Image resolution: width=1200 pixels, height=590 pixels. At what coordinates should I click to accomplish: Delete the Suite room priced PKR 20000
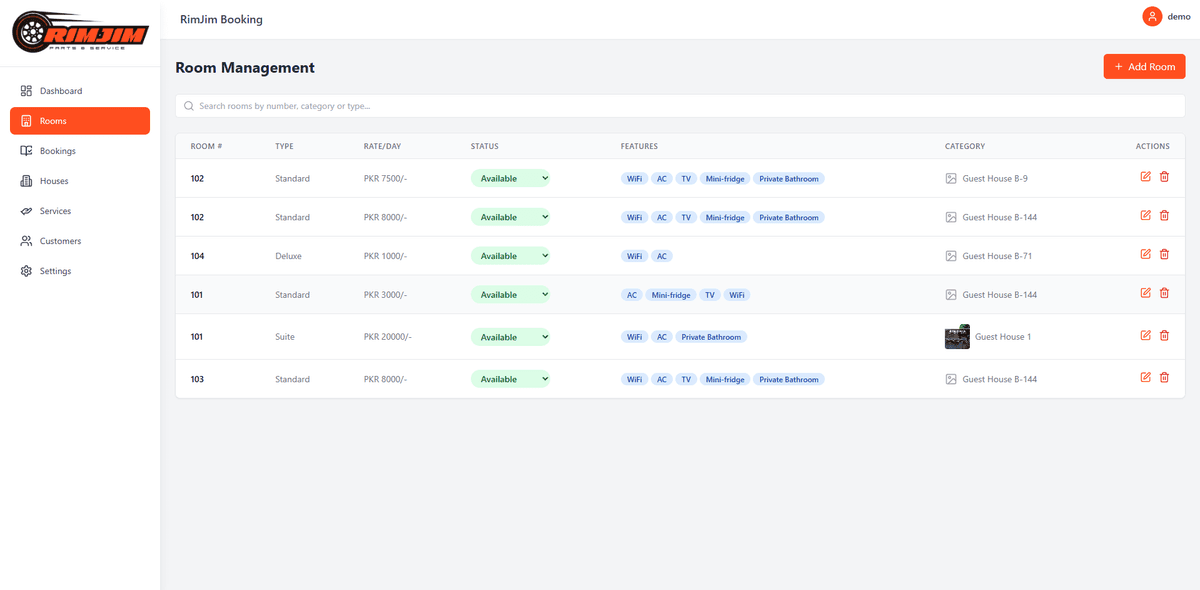point(1164,335)
